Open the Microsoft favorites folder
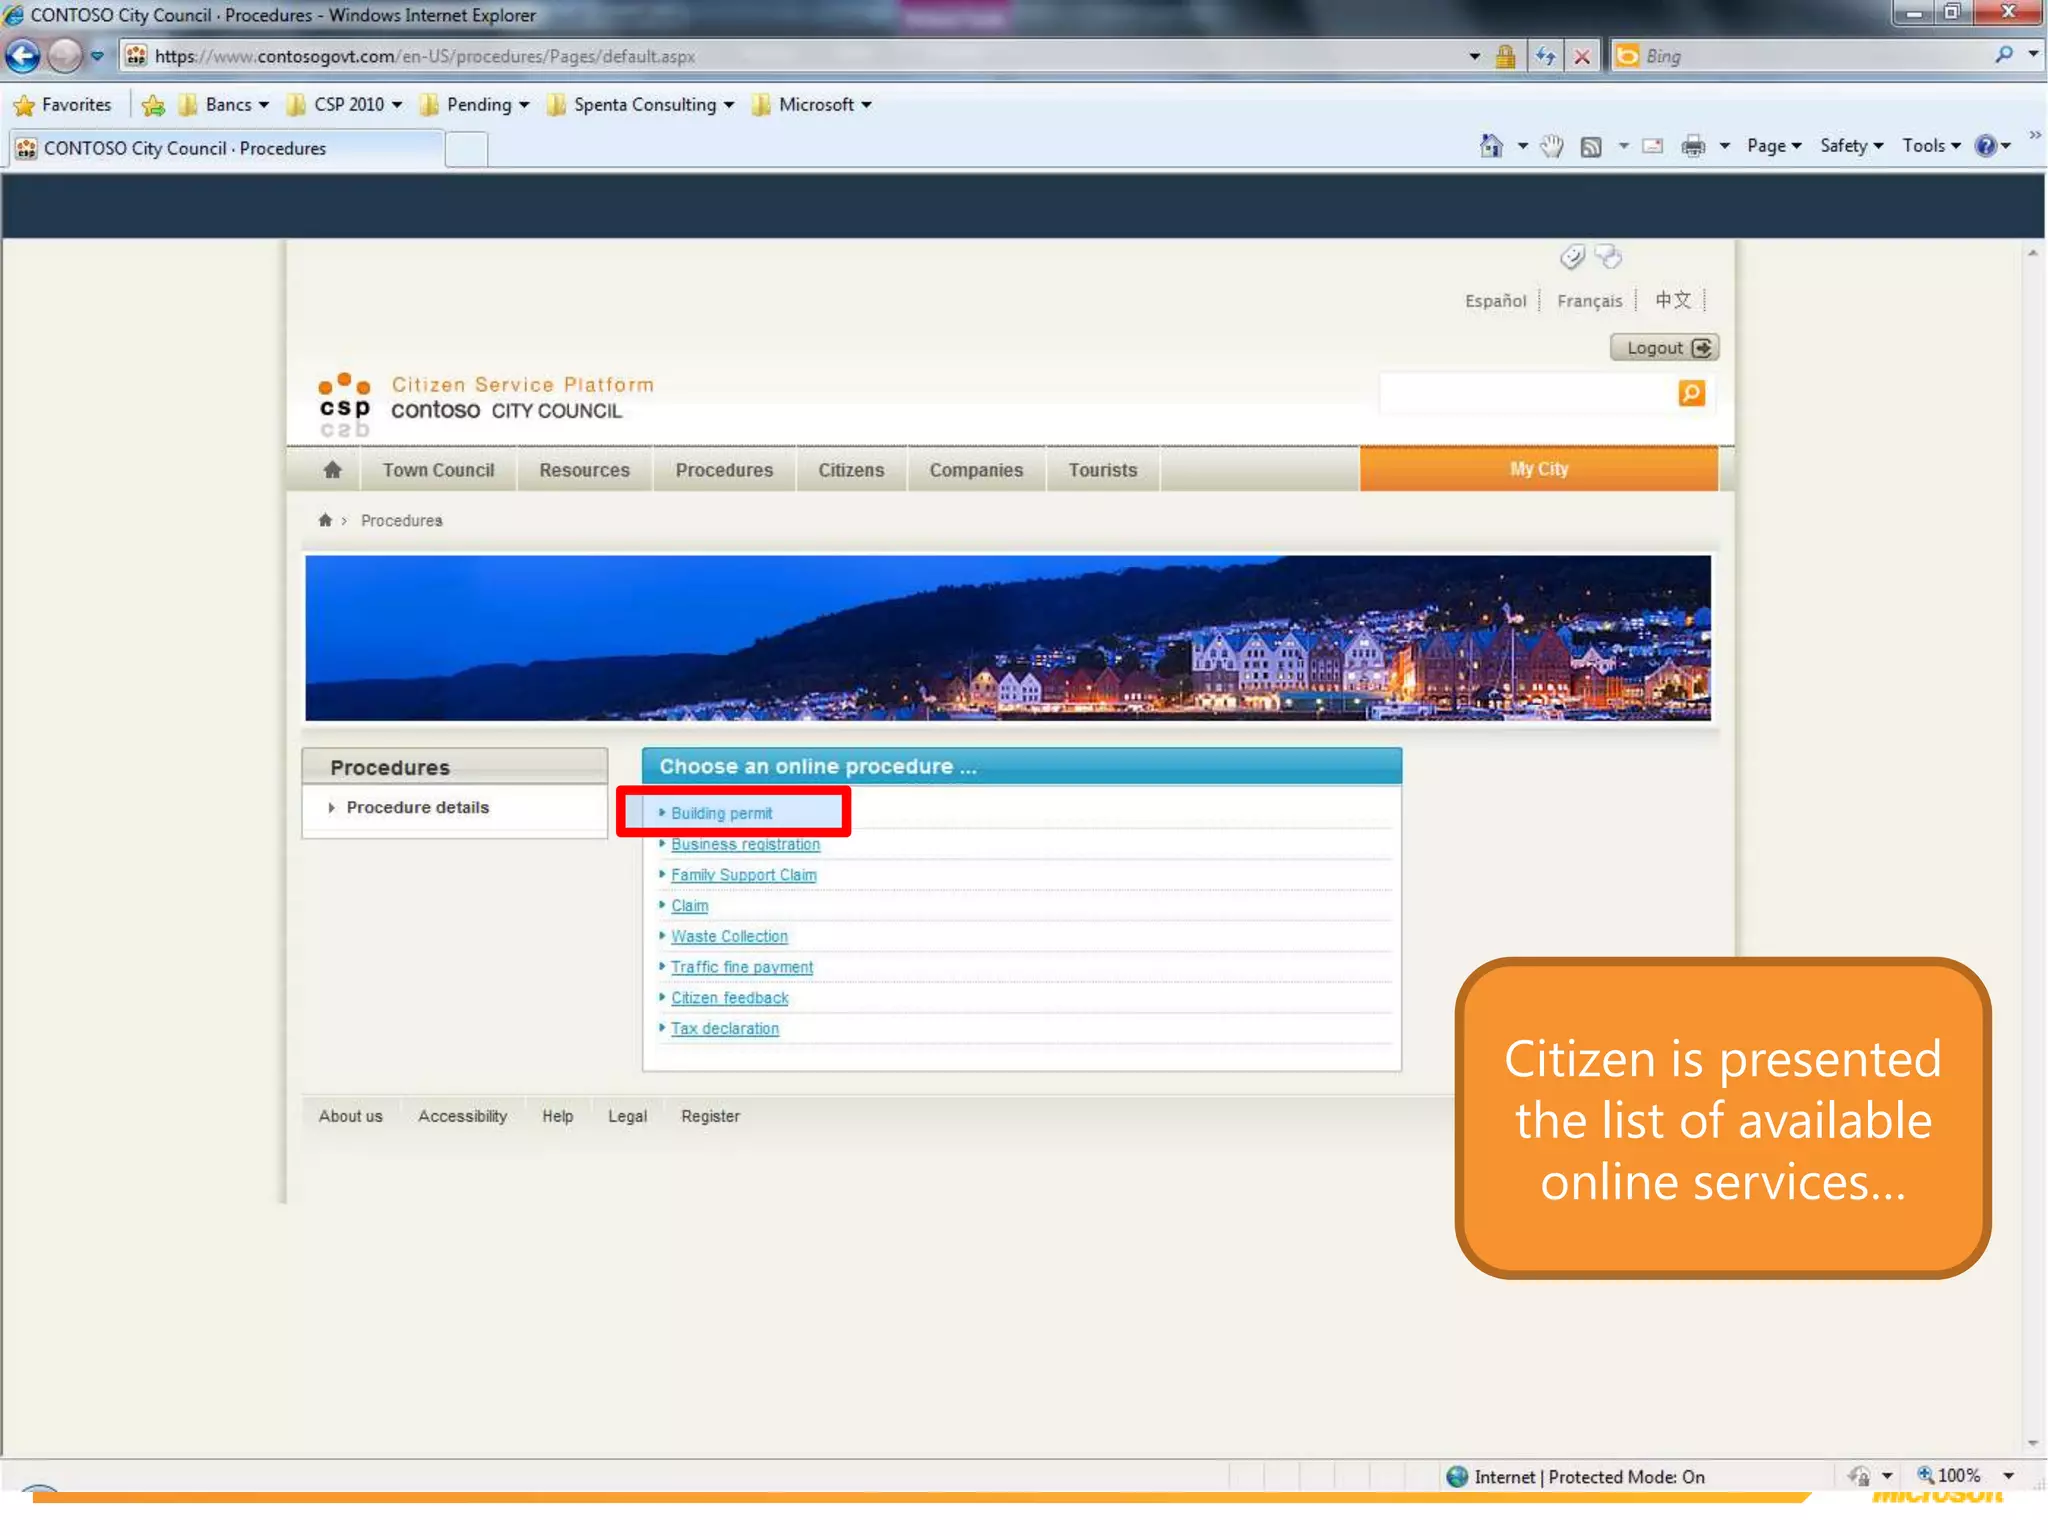This screenshot has width=2048, height=1536. (x=812, y=104)
